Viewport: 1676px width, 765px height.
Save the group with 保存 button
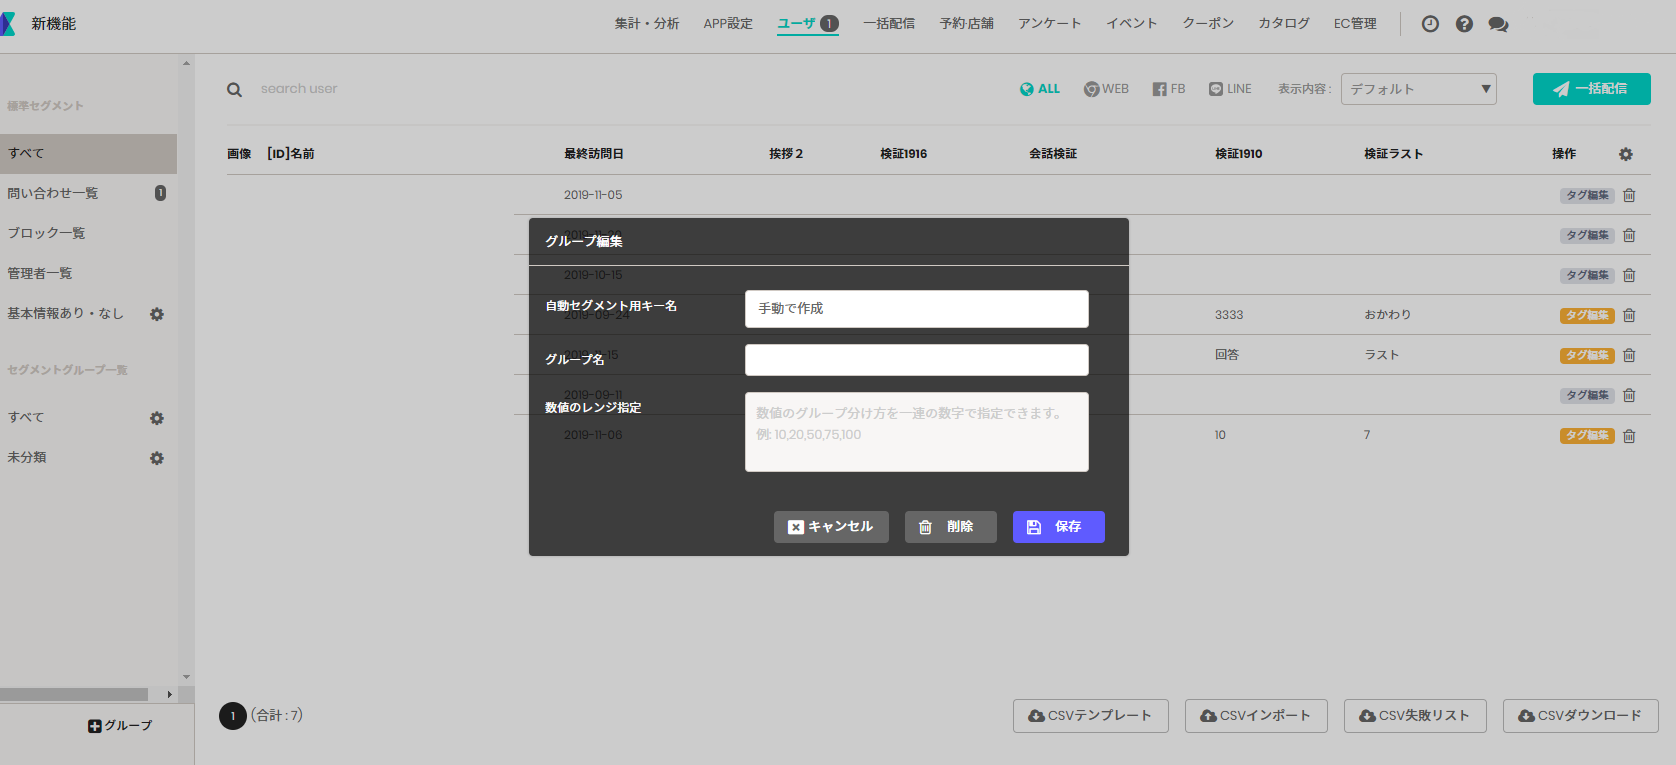tap(1059, 527)
